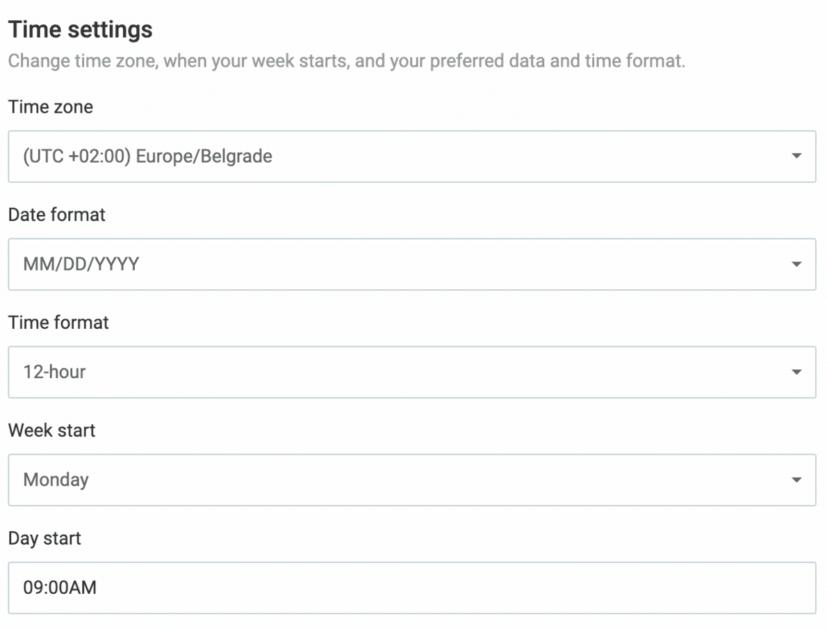Click the UTC +02:00 offset text

77,156
